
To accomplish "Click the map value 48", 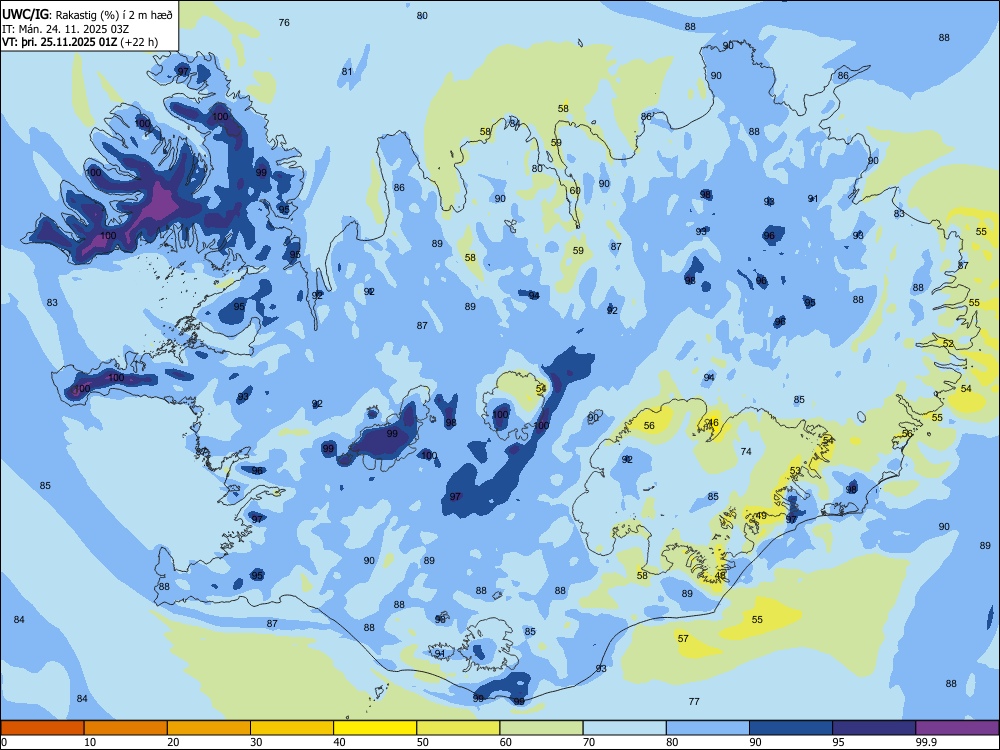I will [x=721, y=575].
